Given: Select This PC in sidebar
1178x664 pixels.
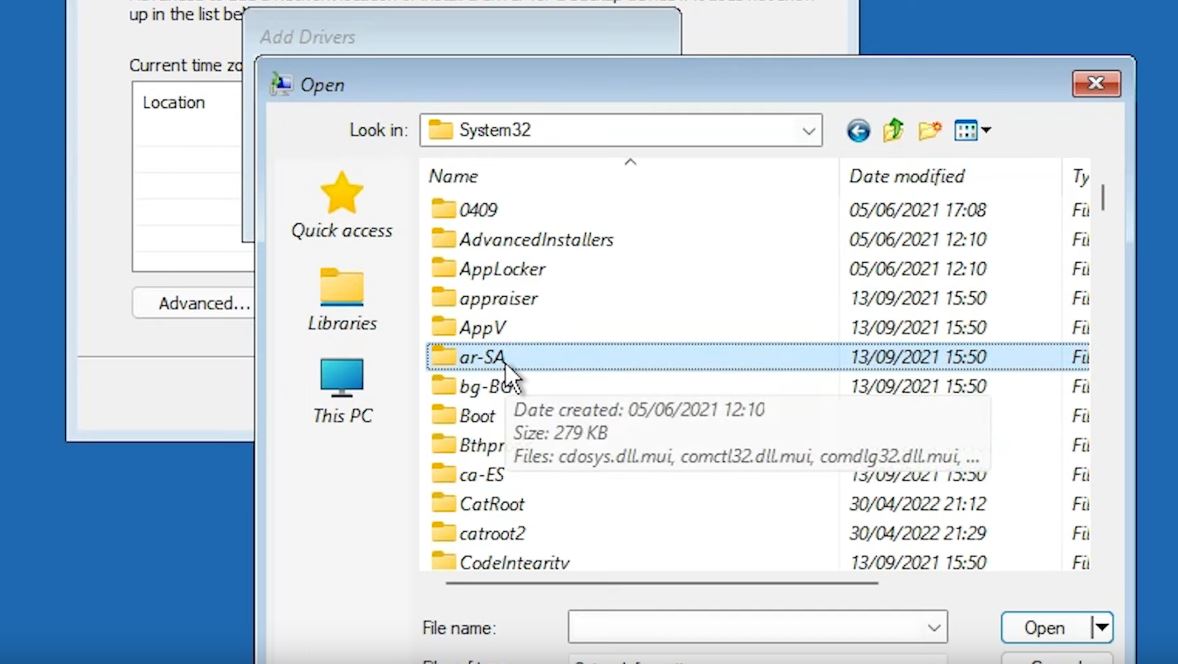Looking at the screenshot, I should click(x=342, y=391).
